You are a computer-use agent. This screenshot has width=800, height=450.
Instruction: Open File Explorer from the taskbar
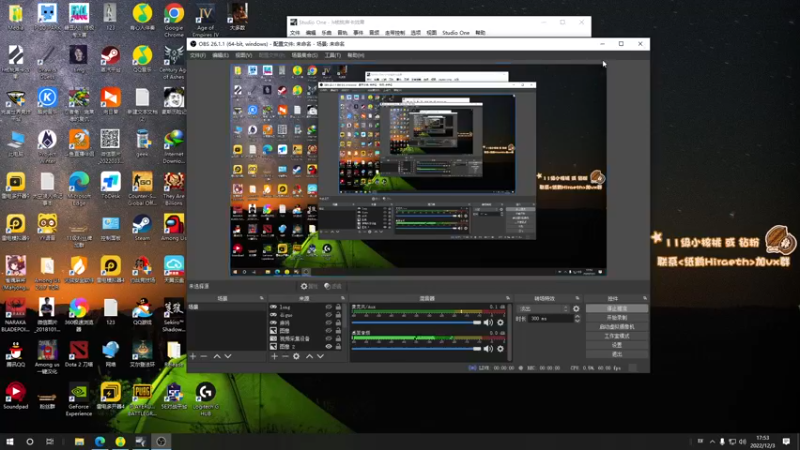[x=79, y=441]
